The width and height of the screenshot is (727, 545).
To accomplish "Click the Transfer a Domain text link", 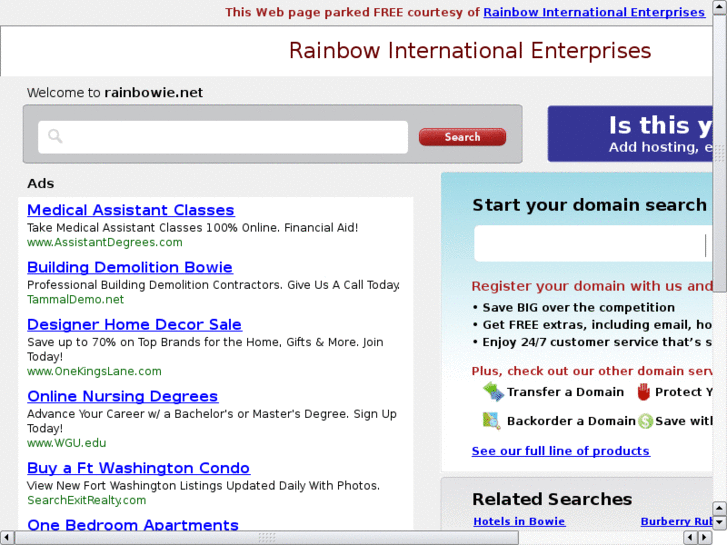I will 565,392.
